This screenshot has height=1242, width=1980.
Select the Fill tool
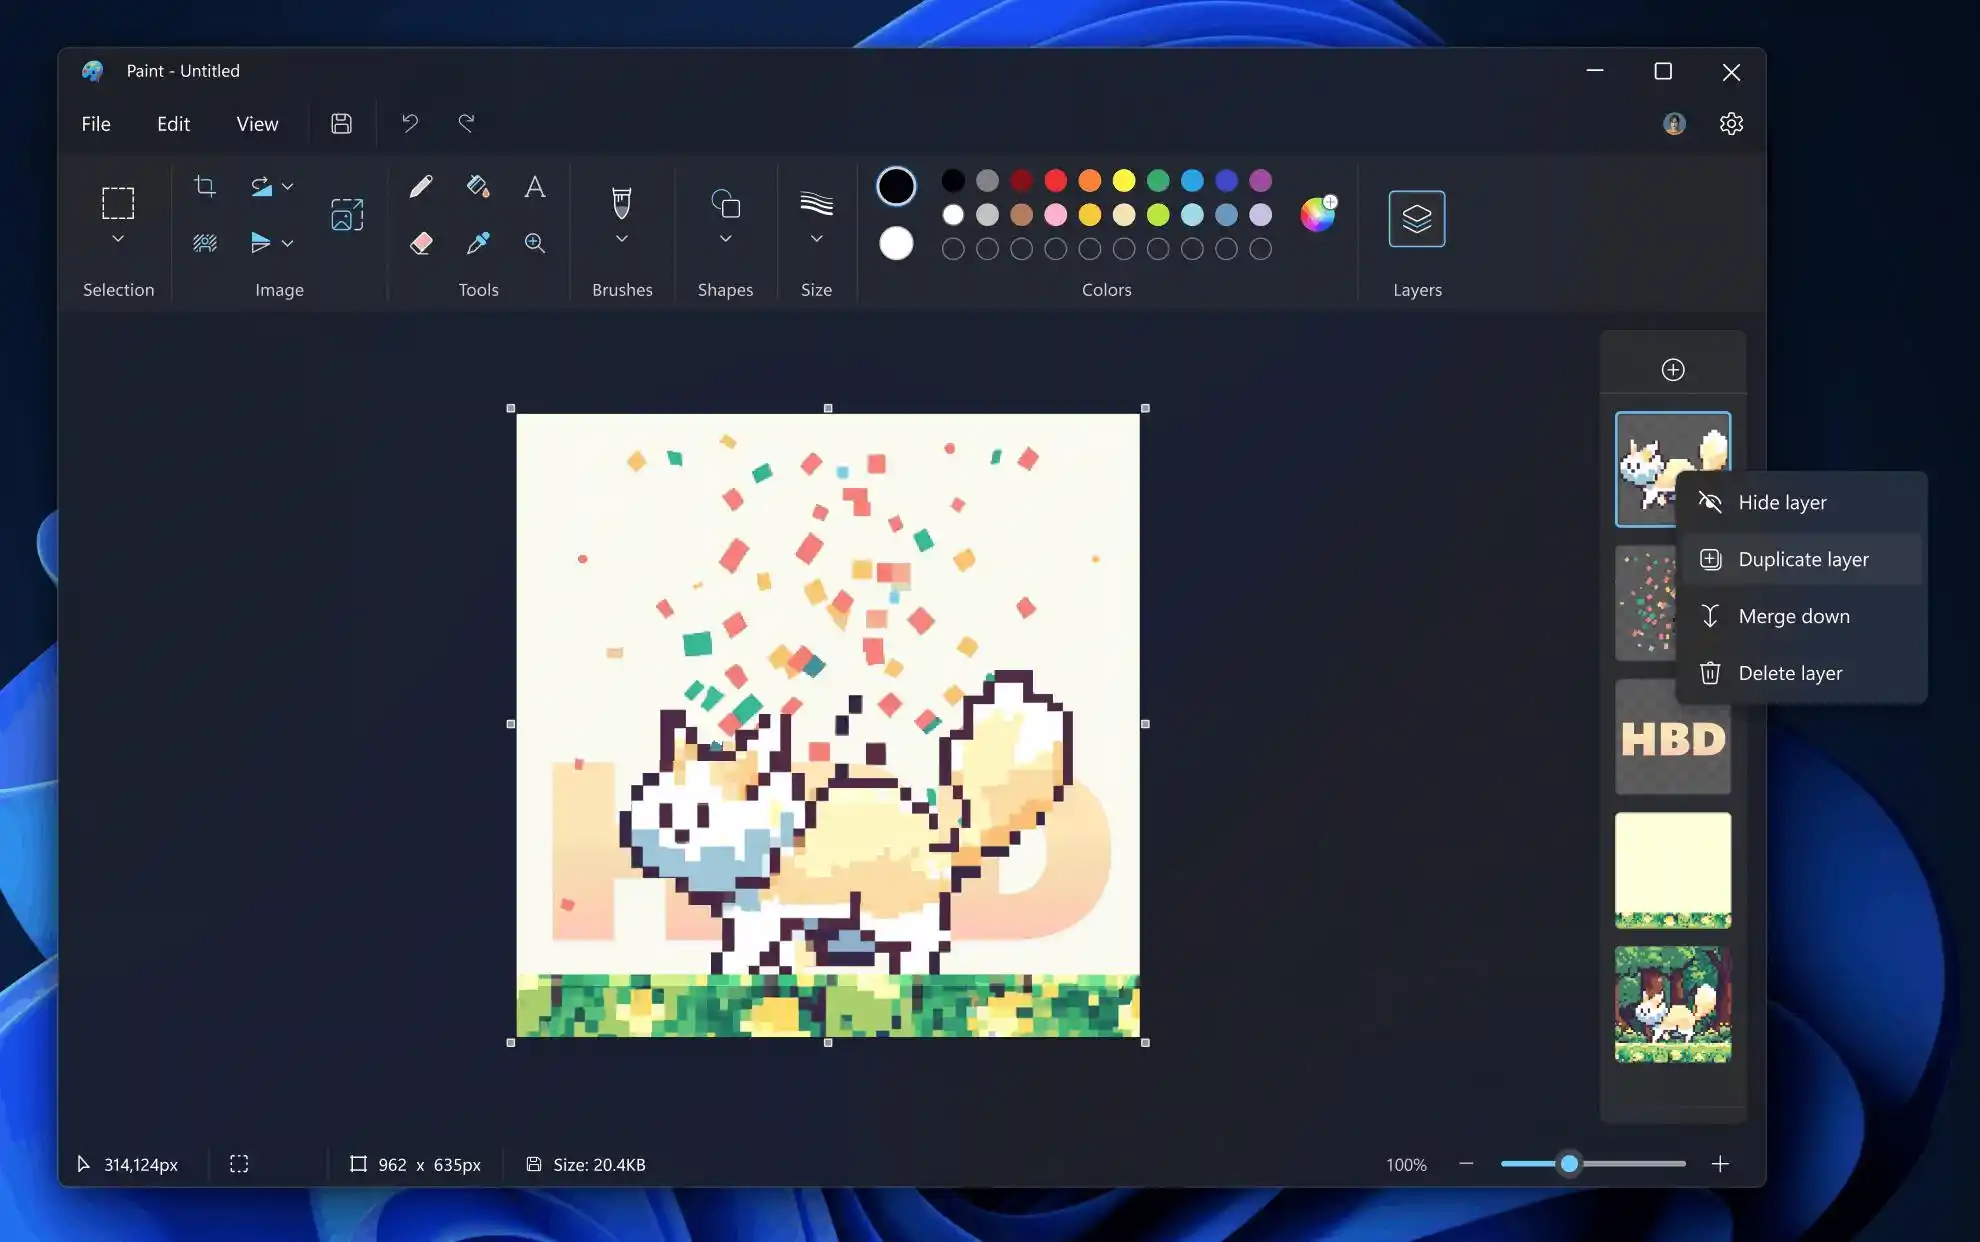pyautogui.click(x=478, y=186)
